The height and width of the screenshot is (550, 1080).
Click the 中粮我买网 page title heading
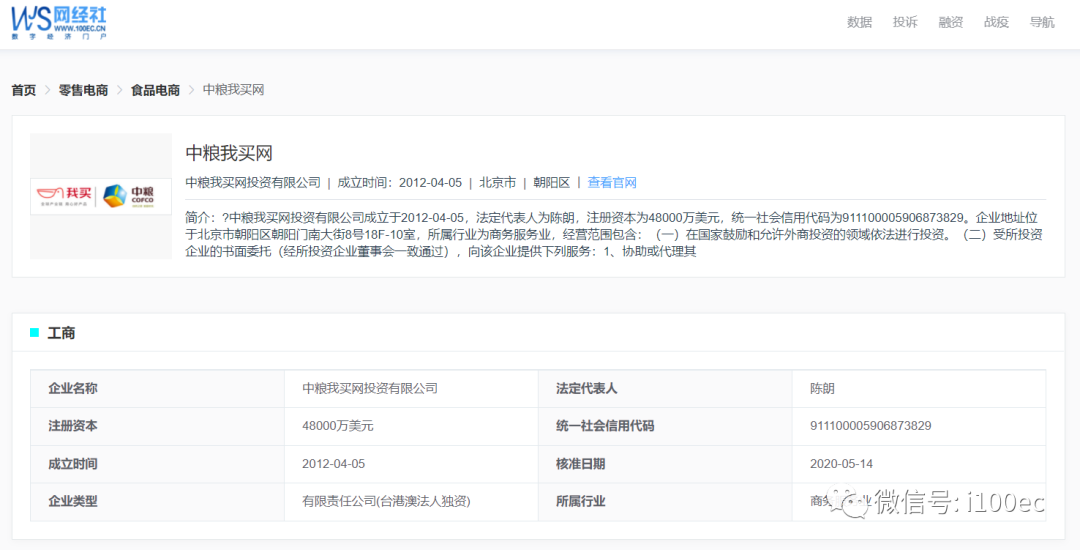pos(229,153)
